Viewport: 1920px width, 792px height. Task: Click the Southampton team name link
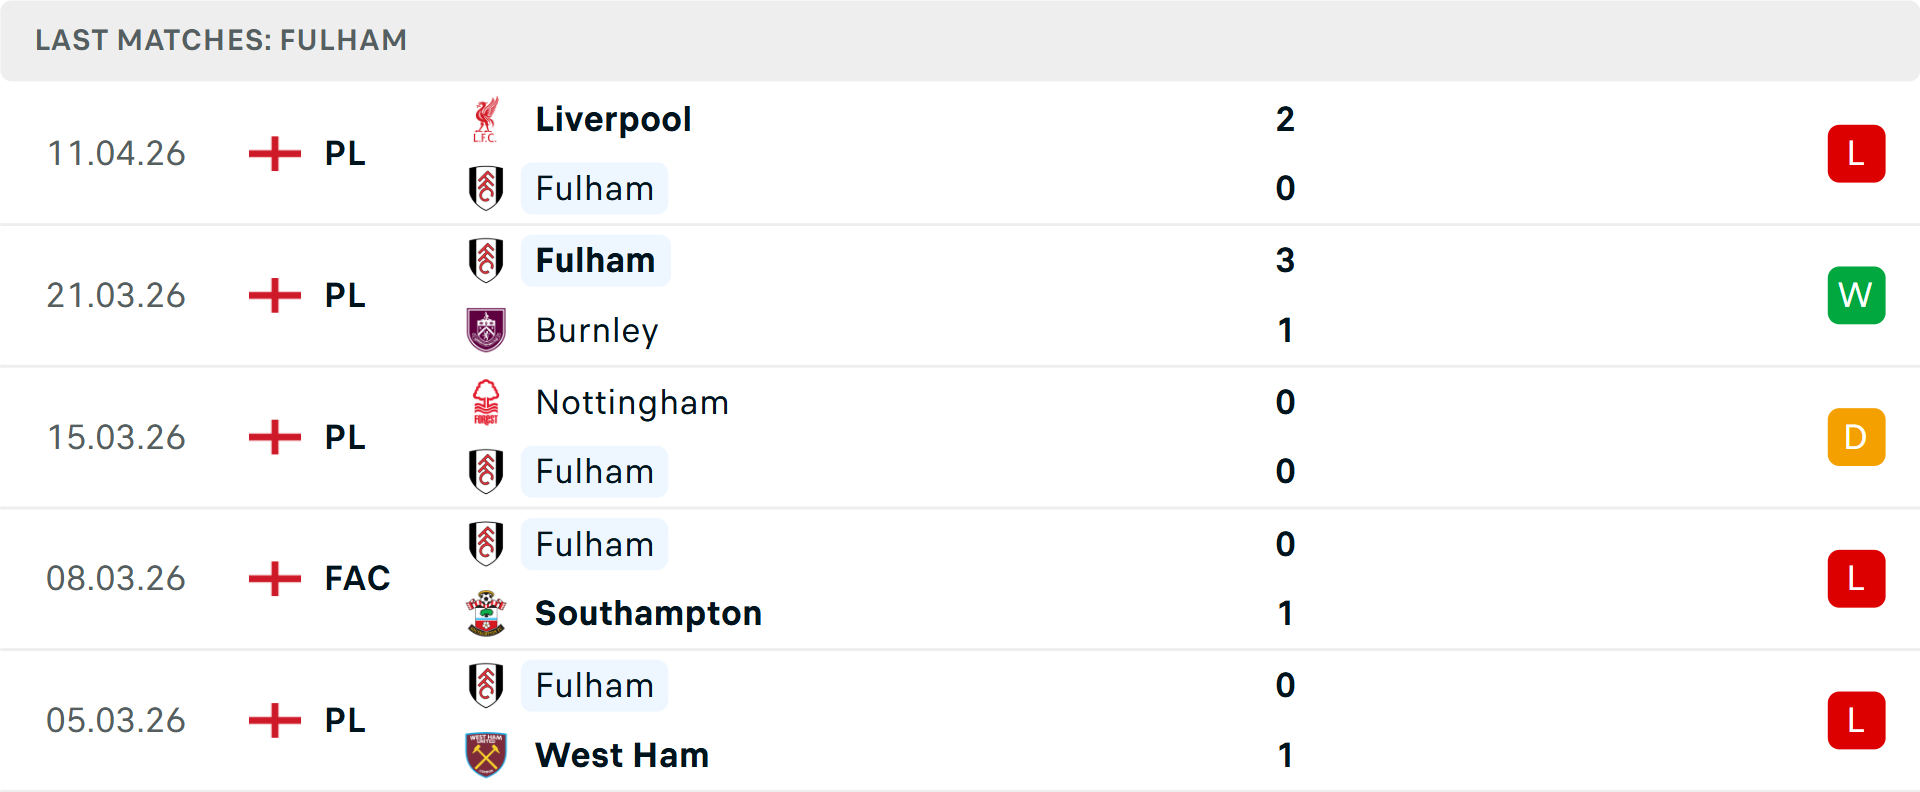(x=648, y=613)
